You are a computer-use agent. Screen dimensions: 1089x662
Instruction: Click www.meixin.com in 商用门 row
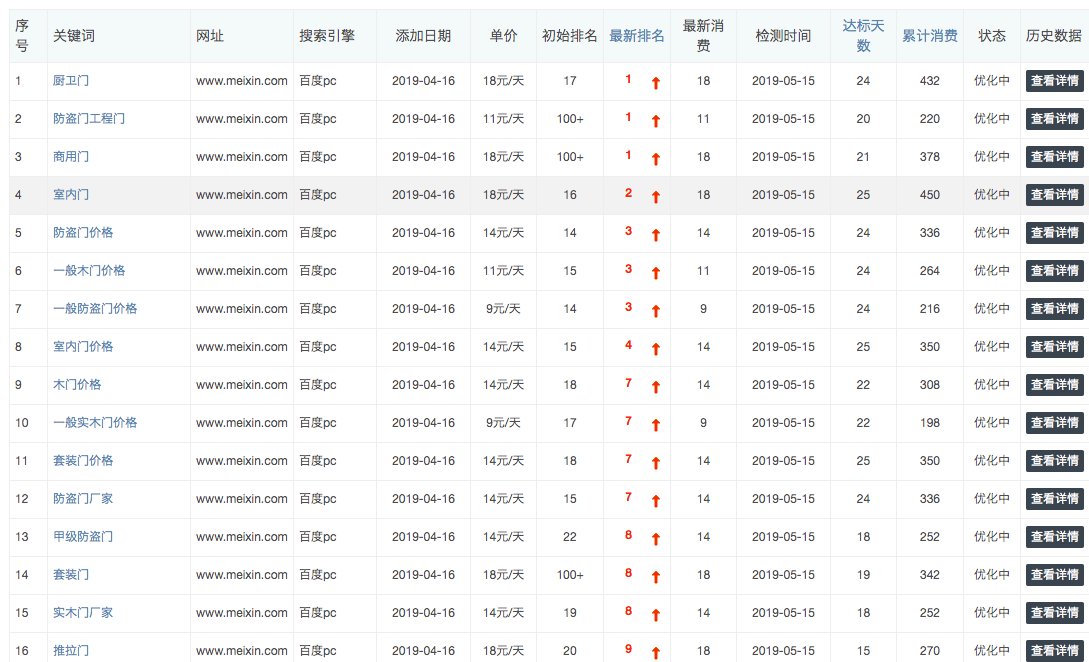[x=242, y=157]
